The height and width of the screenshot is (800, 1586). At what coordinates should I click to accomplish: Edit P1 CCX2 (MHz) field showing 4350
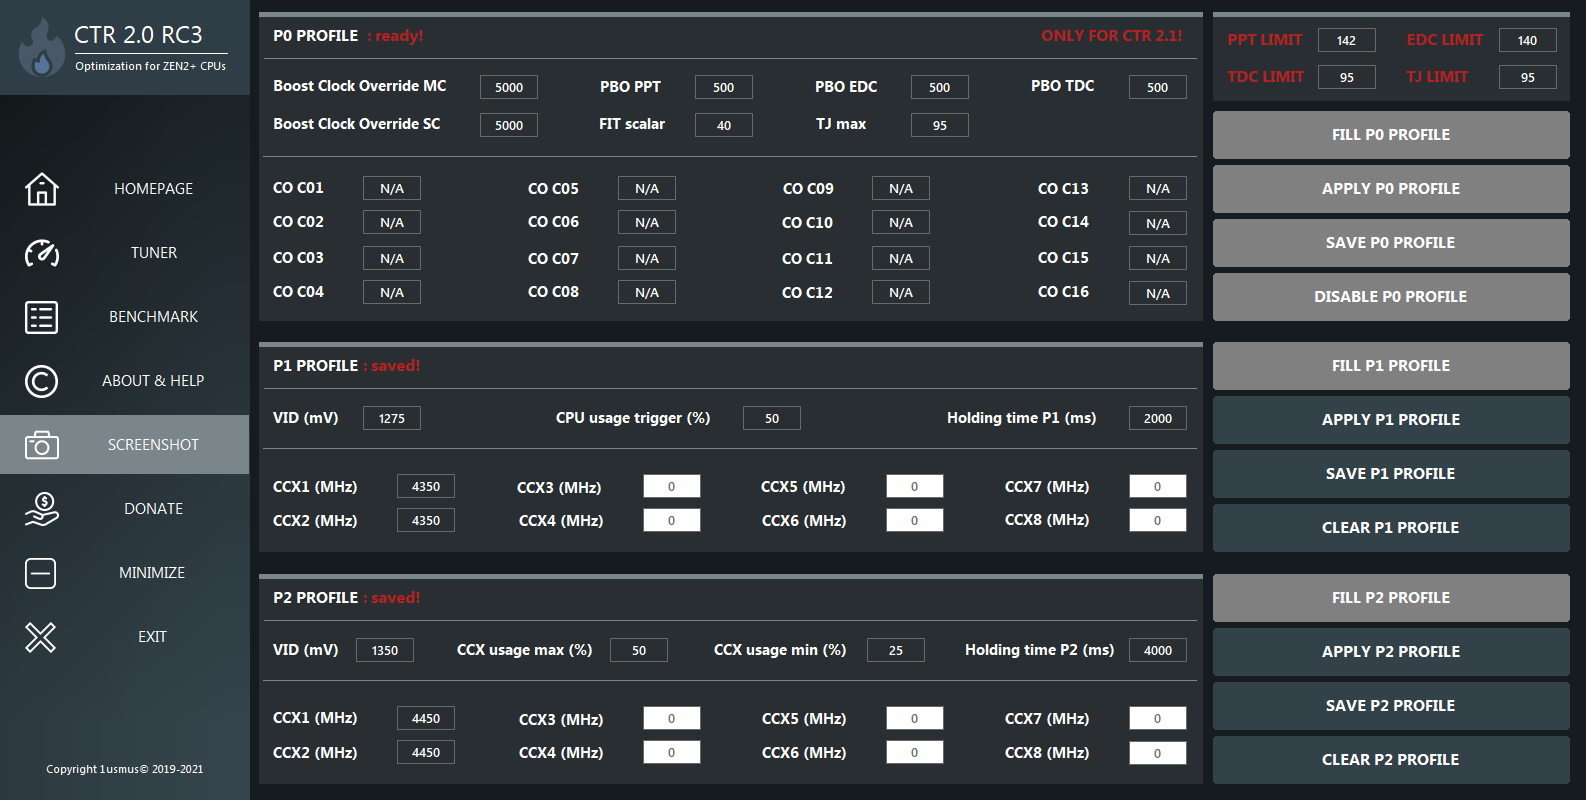(426, 520)
